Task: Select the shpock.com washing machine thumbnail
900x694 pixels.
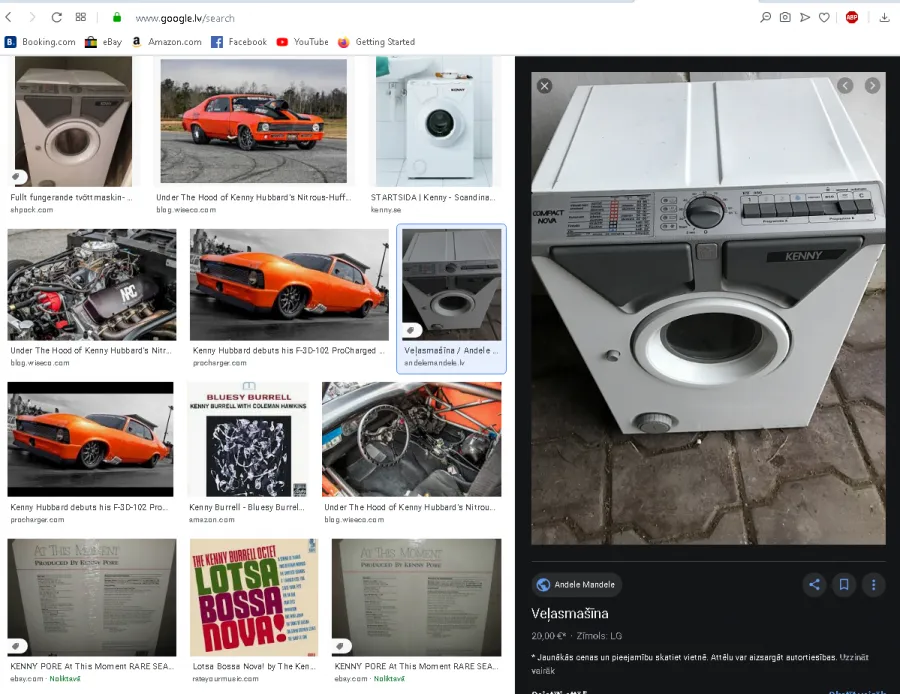Action: [x=73, y=121]
